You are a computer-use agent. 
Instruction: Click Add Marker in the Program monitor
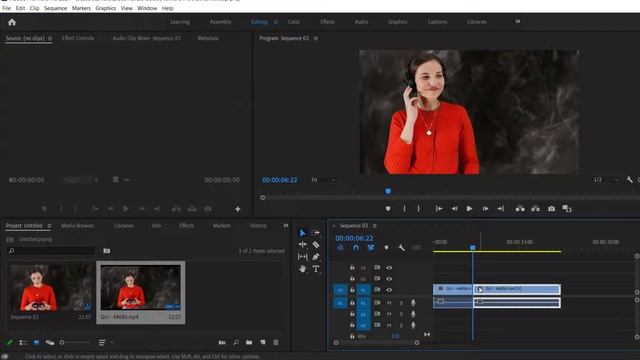tap(388, 209)
